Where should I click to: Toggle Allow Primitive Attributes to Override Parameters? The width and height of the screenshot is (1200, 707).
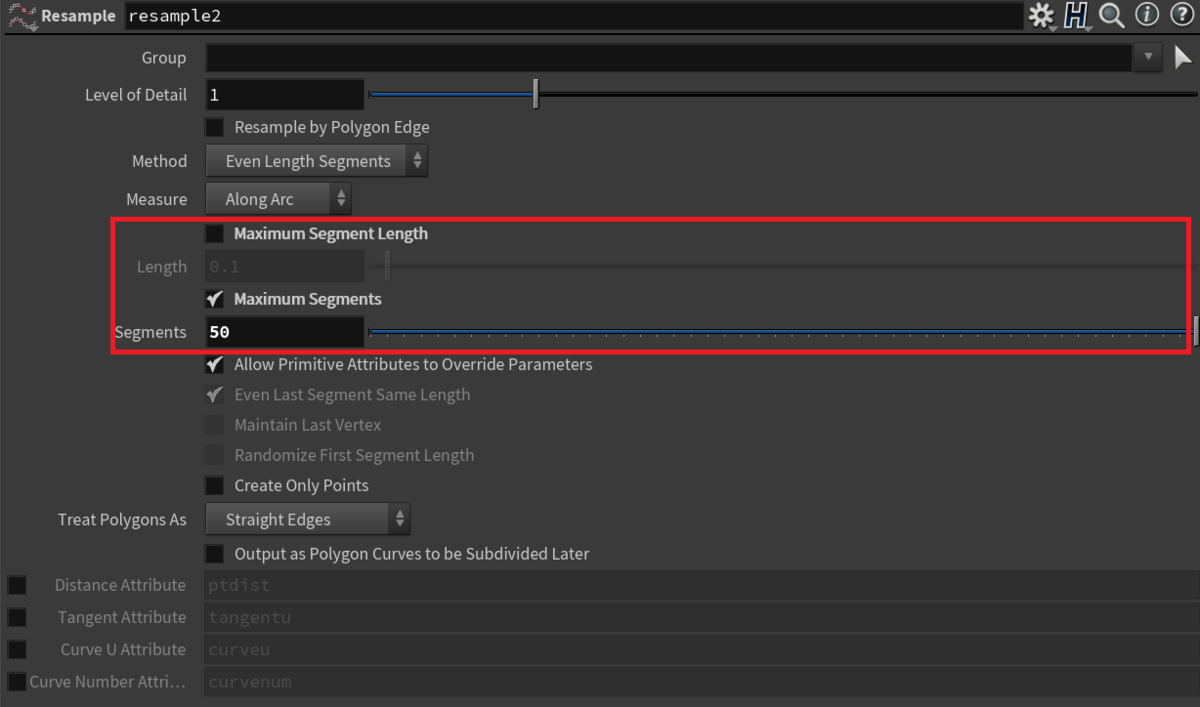point(214,364)
